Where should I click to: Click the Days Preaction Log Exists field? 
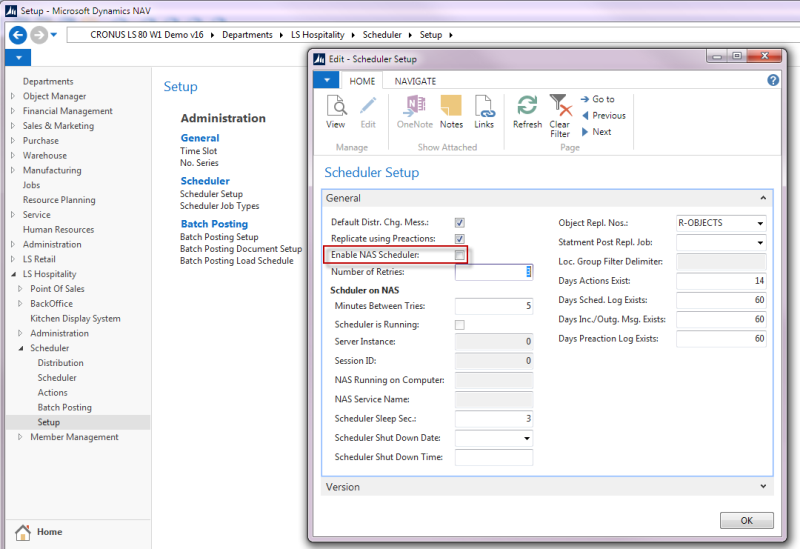pos(721,339)
